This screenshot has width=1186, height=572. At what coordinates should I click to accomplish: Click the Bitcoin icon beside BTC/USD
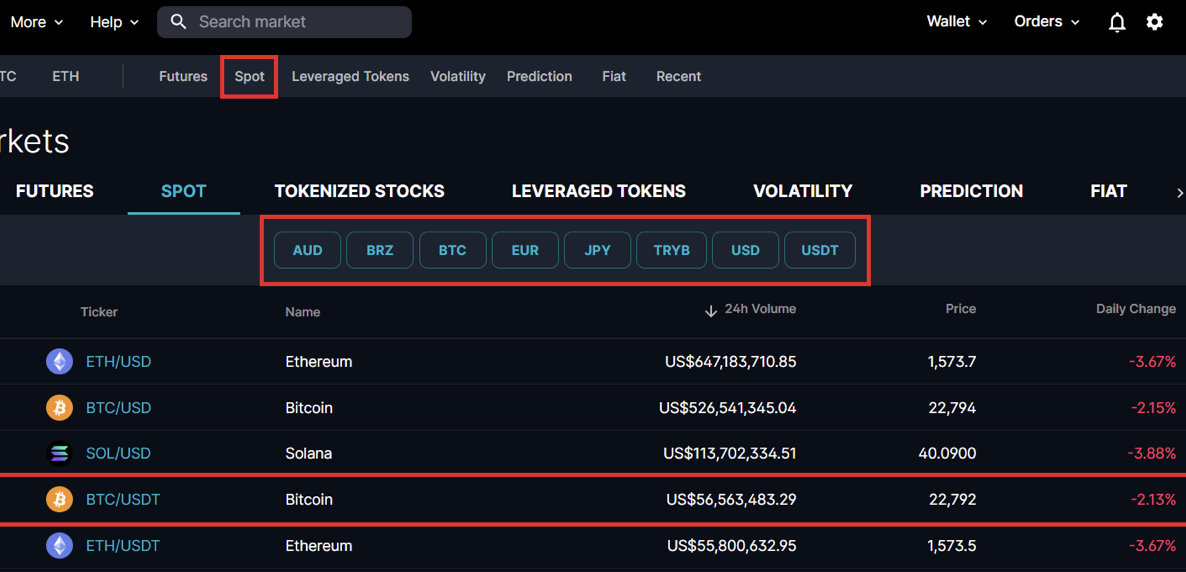(x=60, y=408)
